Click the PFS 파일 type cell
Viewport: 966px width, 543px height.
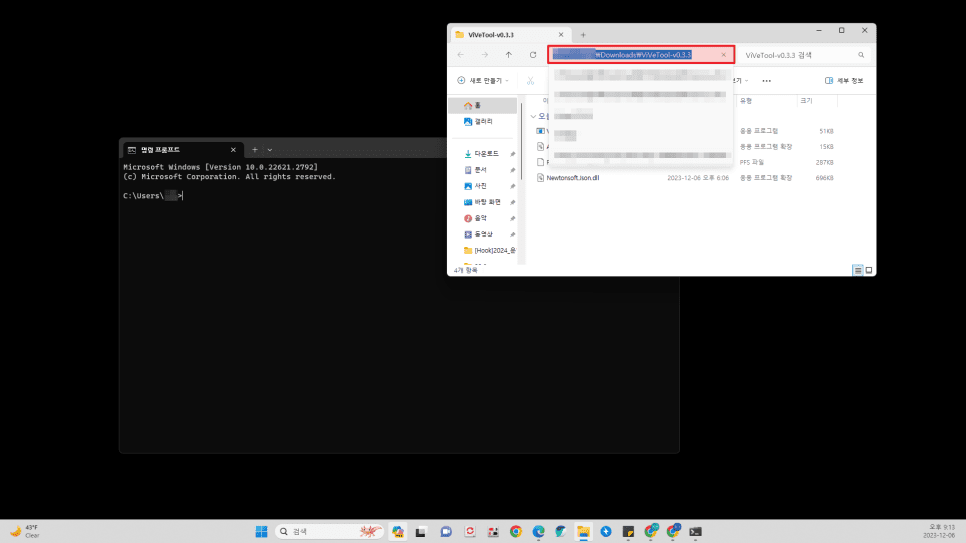(x=752, y=162)
